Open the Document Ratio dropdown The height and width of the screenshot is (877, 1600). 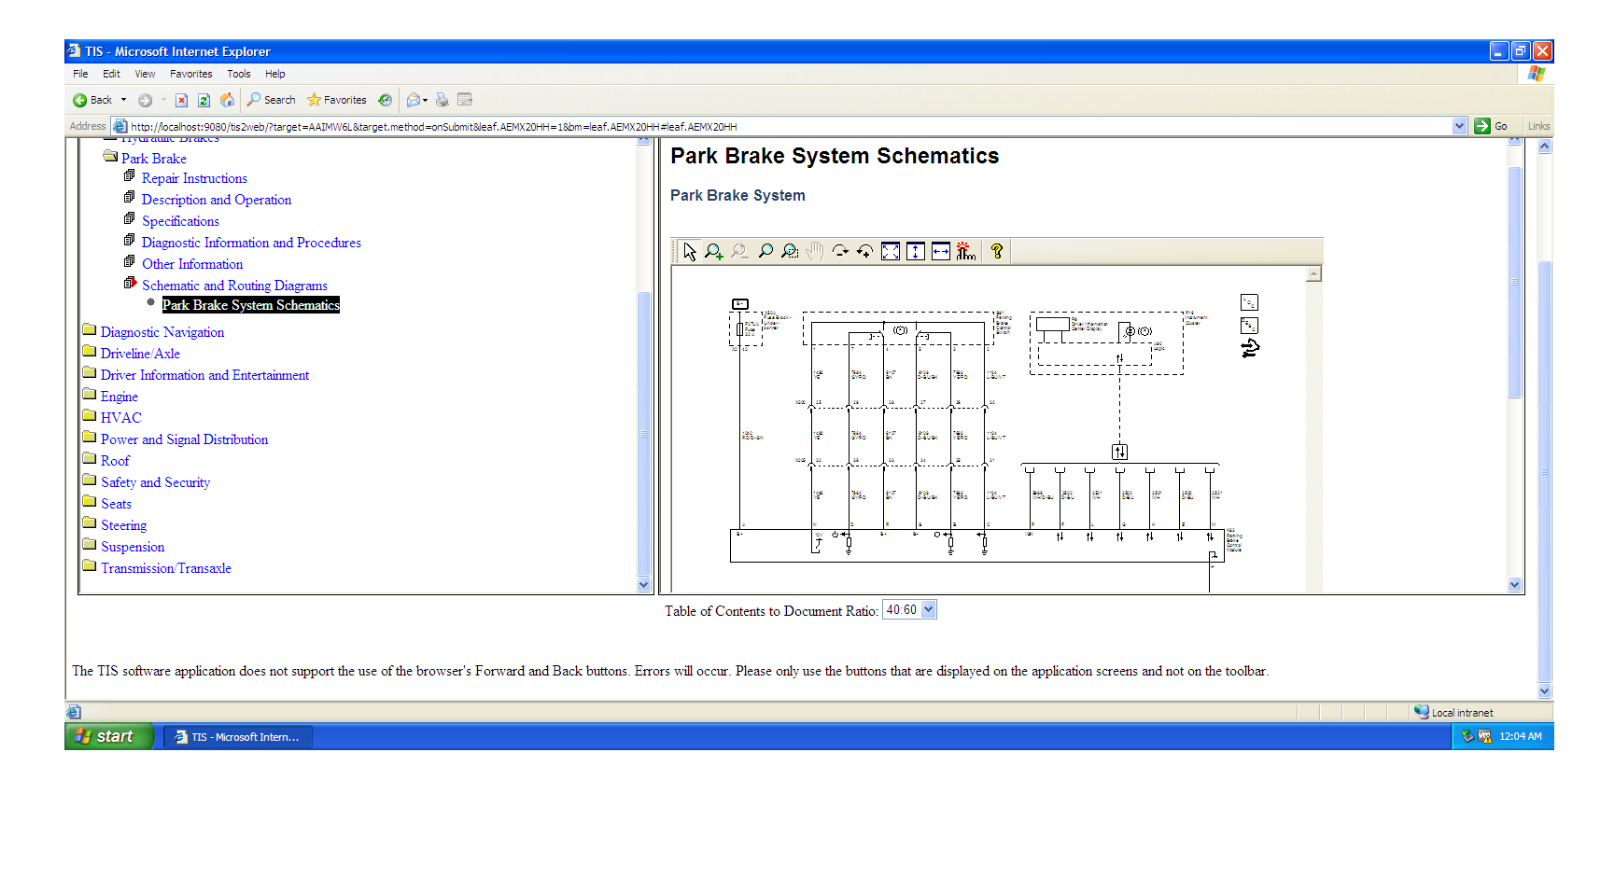pos(928,610)
